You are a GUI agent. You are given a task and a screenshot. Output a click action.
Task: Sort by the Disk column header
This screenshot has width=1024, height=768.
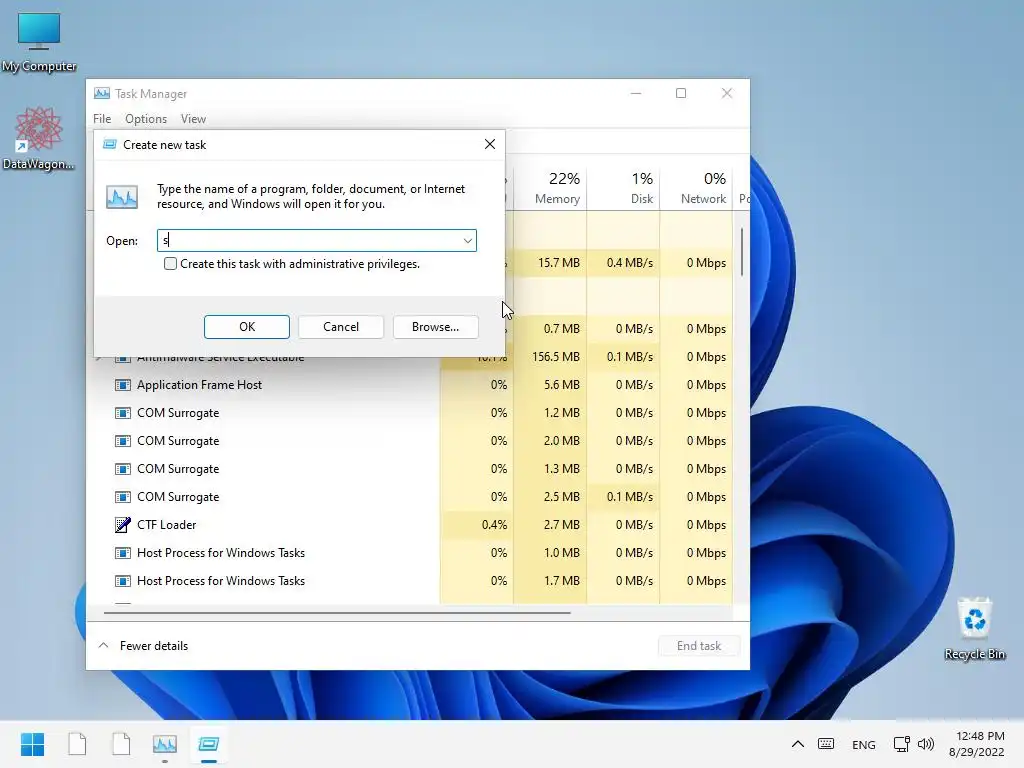624,187
